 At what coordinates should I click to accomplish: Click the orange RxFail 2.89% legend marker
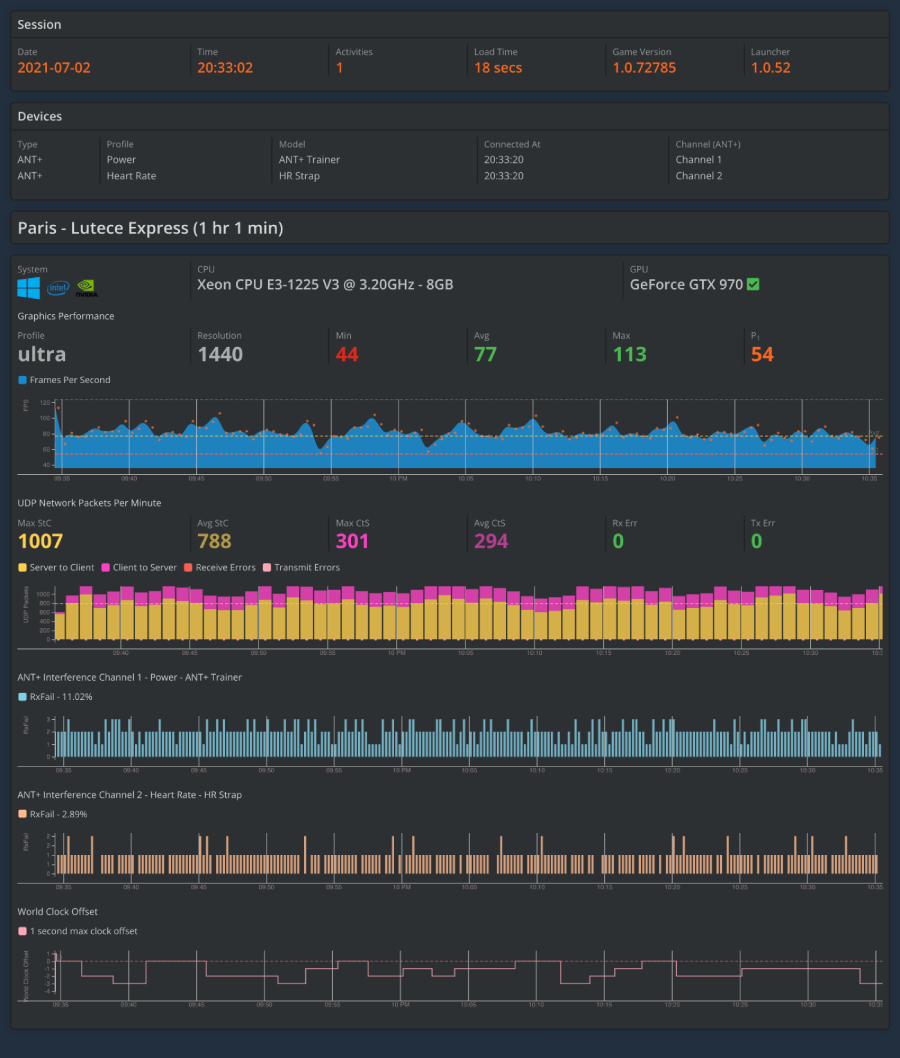click(x=22, y=814)
